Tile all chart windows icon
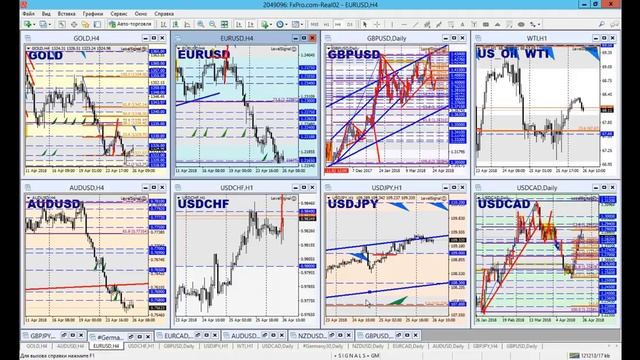Screen dimensions: 640x360 pyautogui.click(x=224, y=24)
